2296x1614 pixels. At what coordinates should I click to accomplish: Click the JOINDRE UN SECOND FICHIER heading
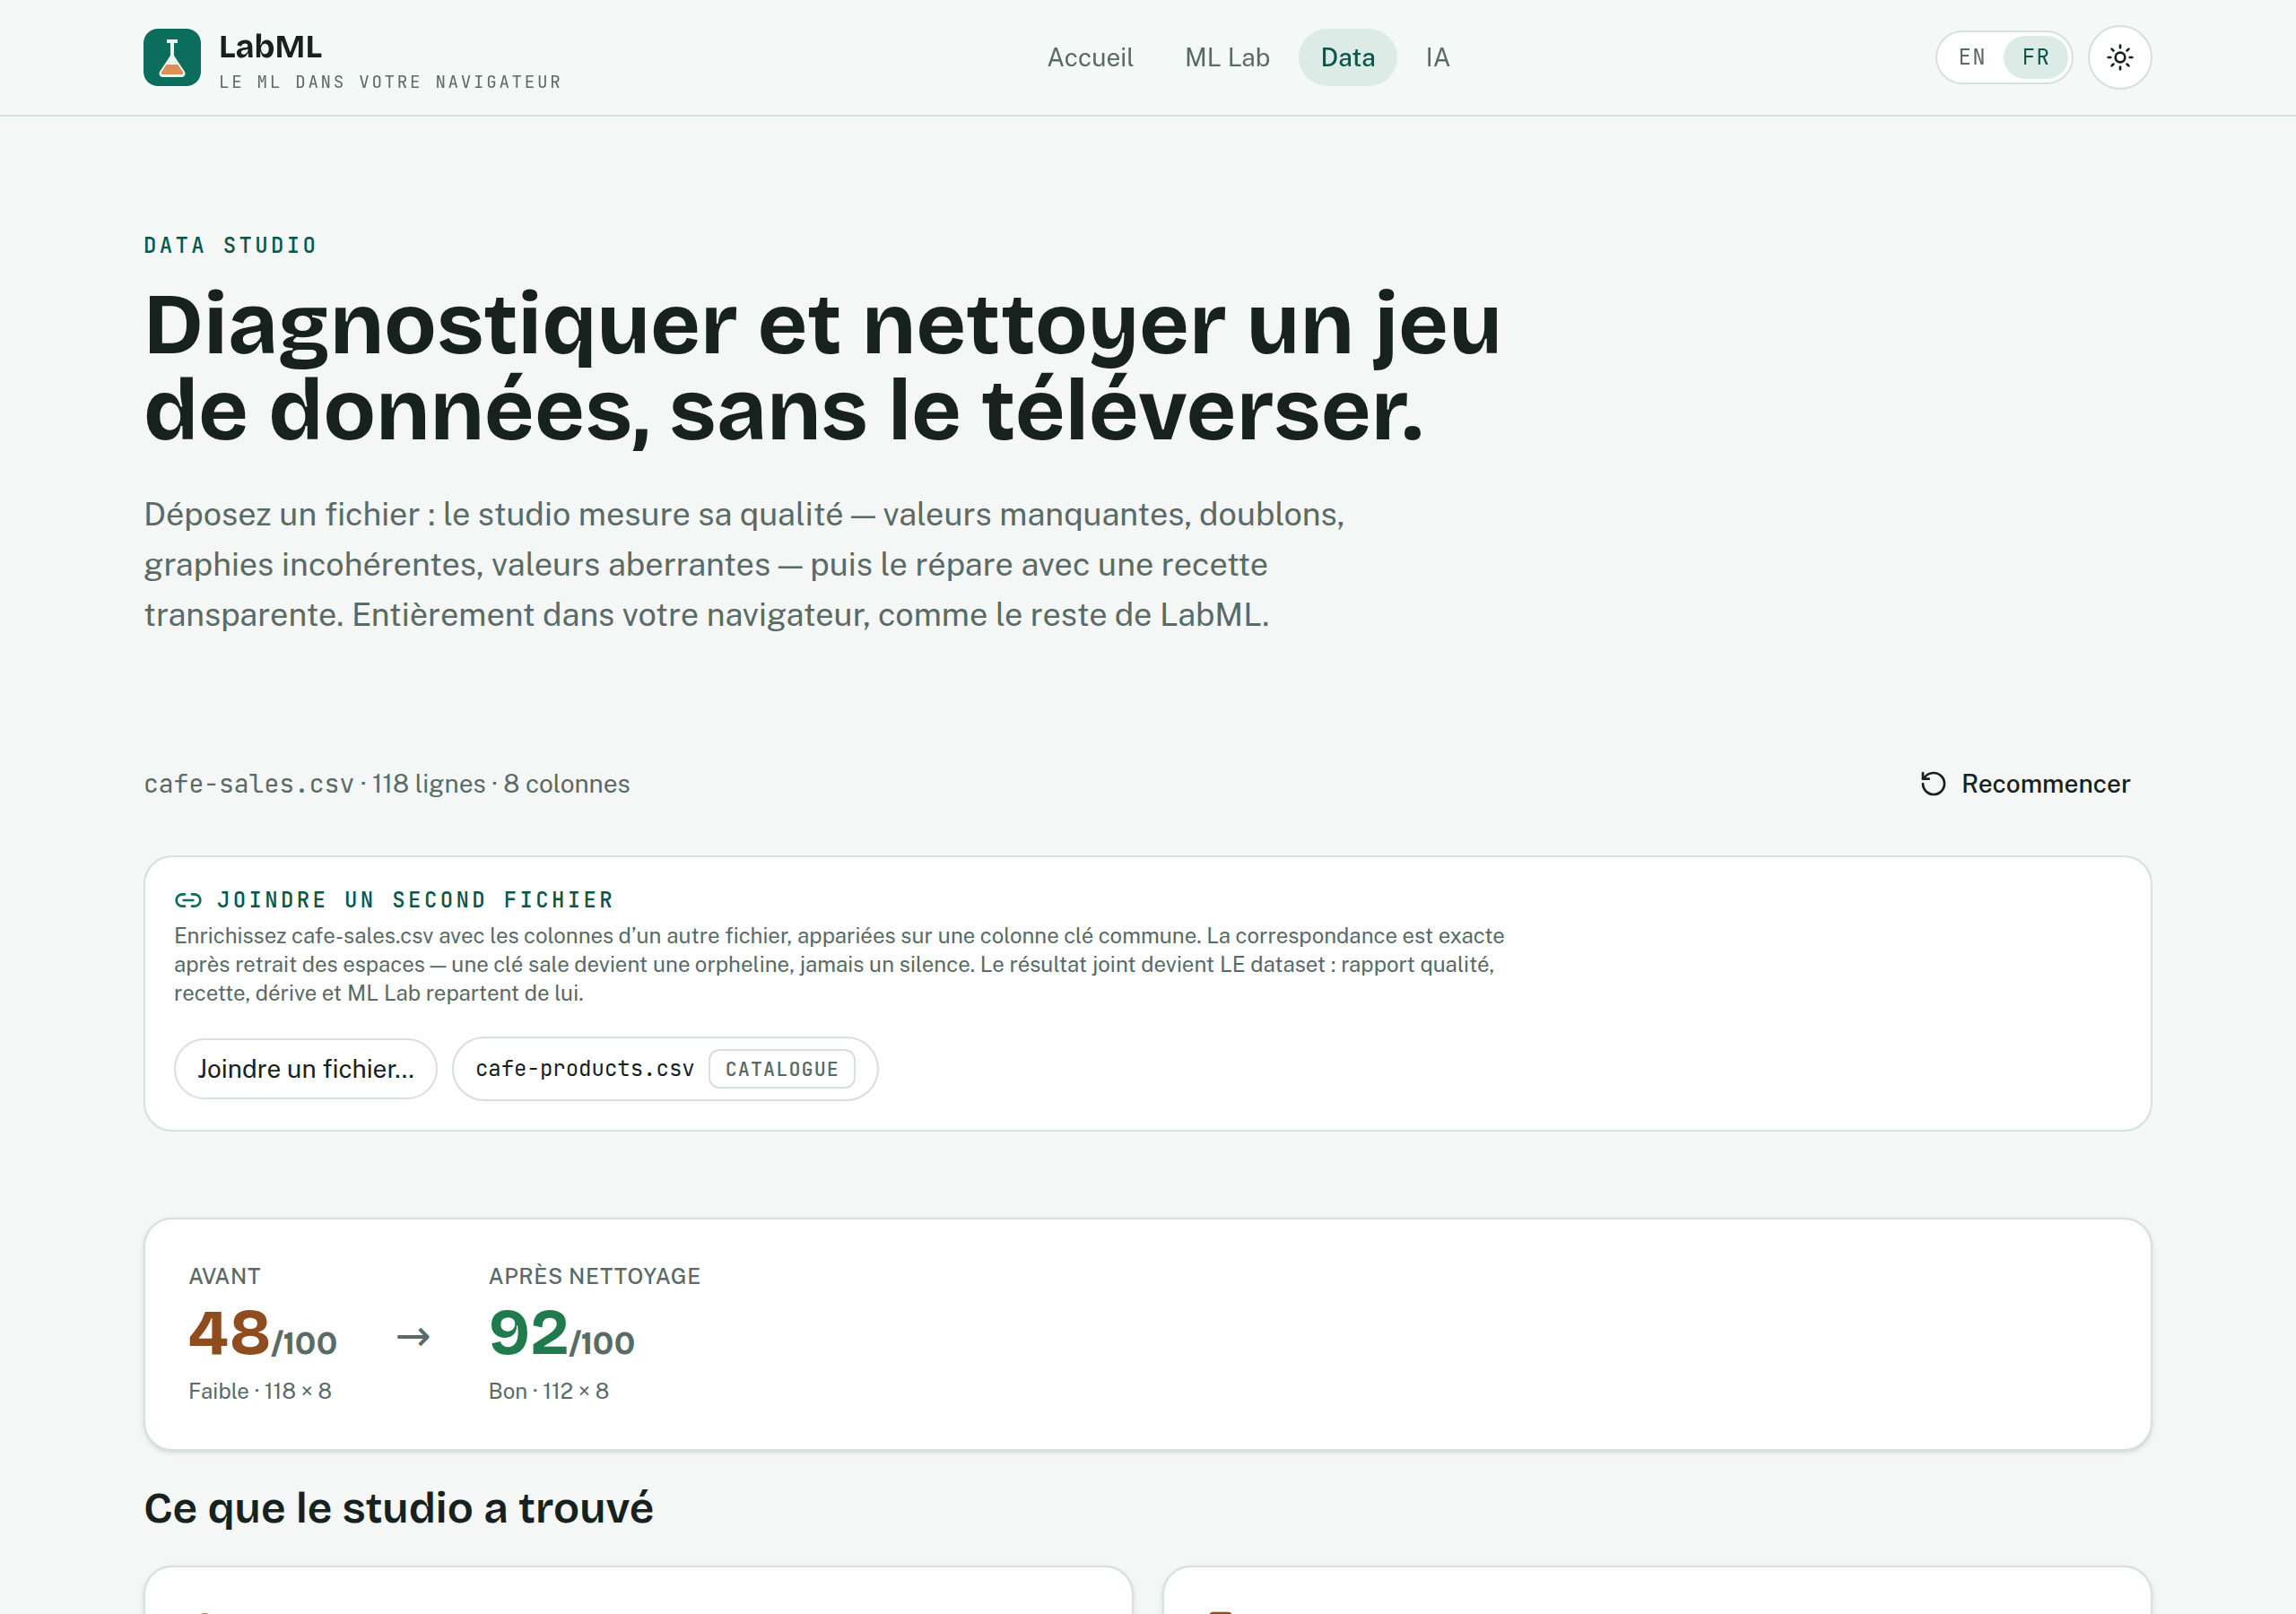[415, 900]
